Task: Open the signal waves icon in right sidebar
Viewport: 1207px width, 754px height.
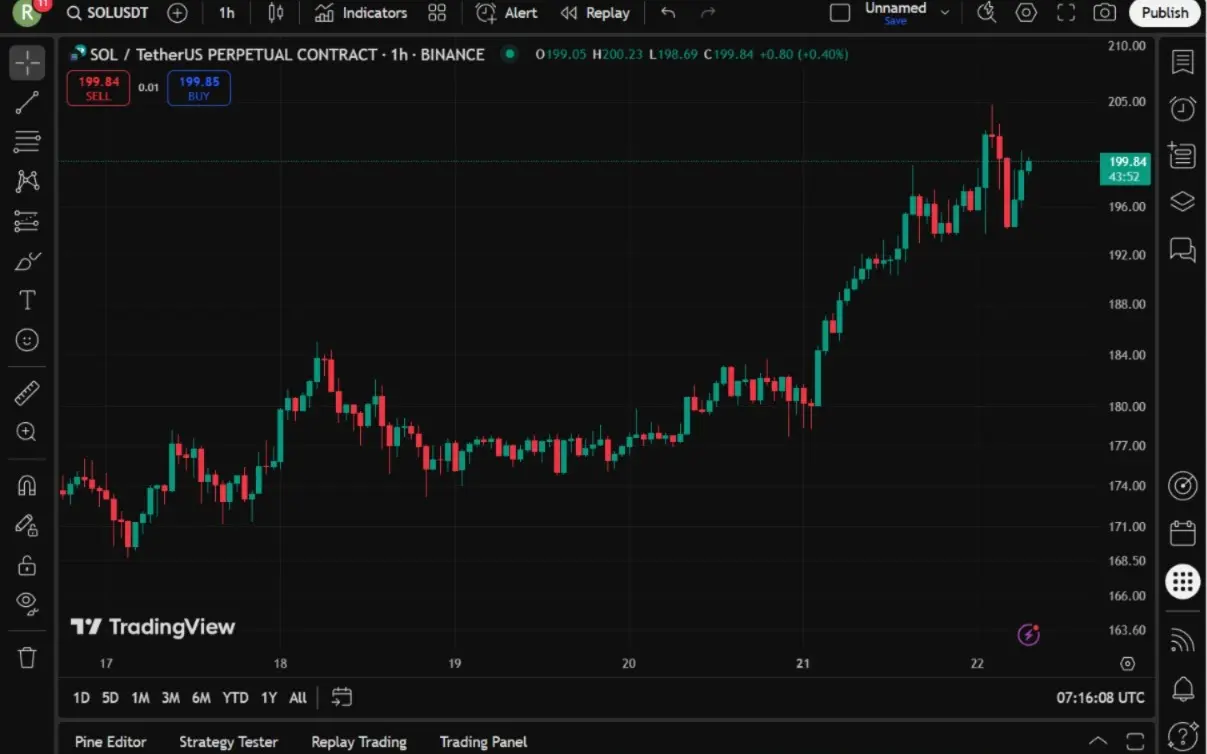Action: coord(1183,640)
